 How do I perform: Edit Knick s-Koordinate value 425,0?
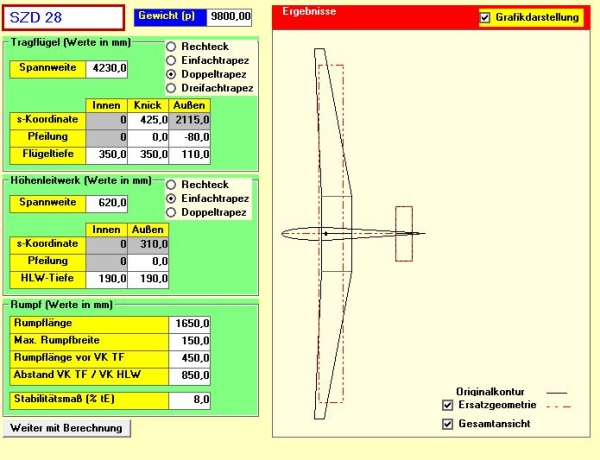pyautogui.click(x=148, y=120)
